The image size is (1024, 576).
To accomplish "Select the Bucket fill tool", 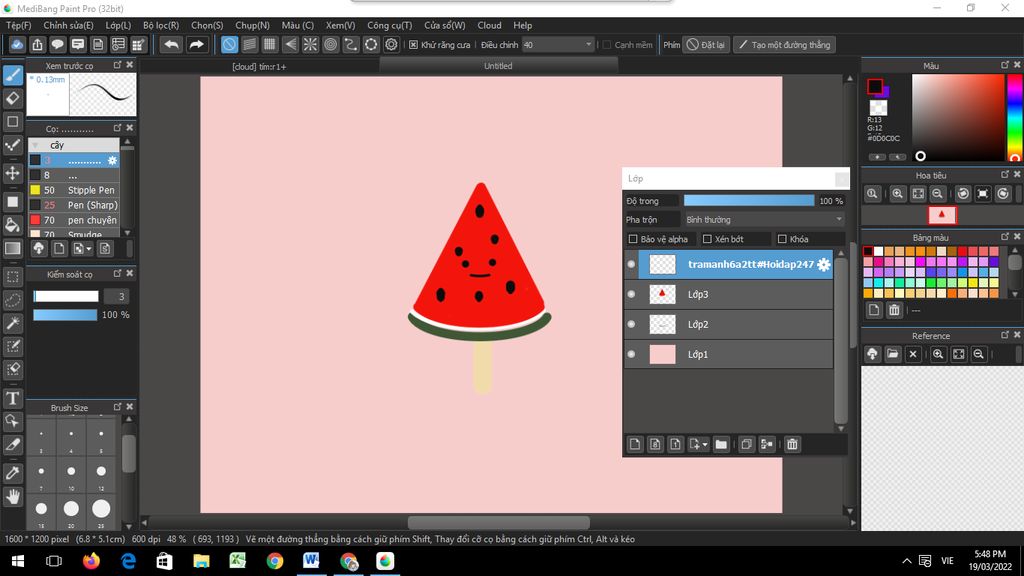I will pos(13,224).
